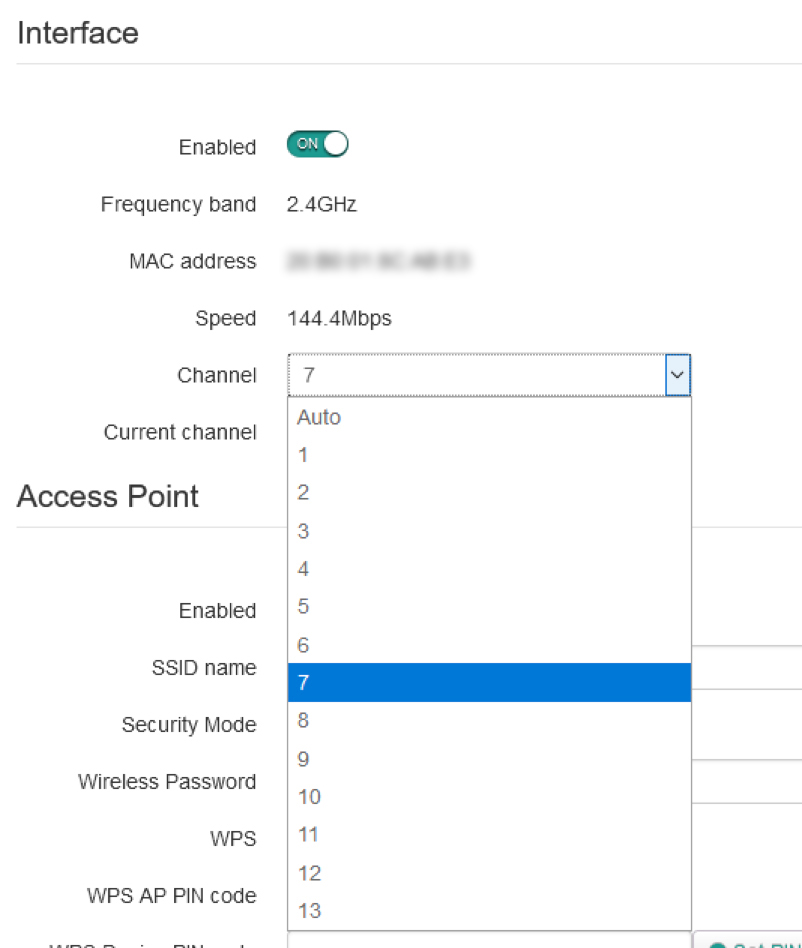
Task: Choose channel 9 from dropdown
Action: click(x=489, y=759)
